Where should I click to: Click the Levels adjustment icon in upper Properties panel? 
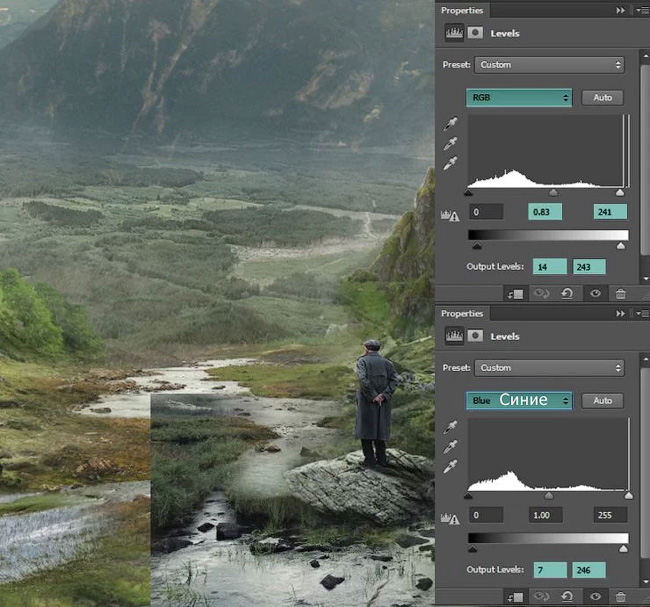pyautogui.click(x=454, y=33)
